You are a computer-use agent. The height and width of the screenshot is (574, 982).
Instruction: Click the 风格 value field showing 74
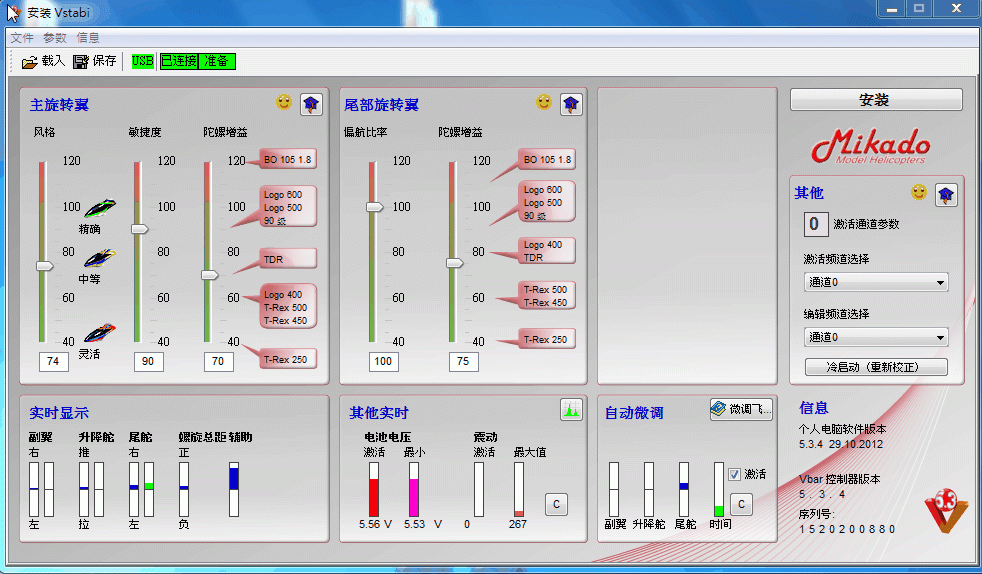[53, 361]
